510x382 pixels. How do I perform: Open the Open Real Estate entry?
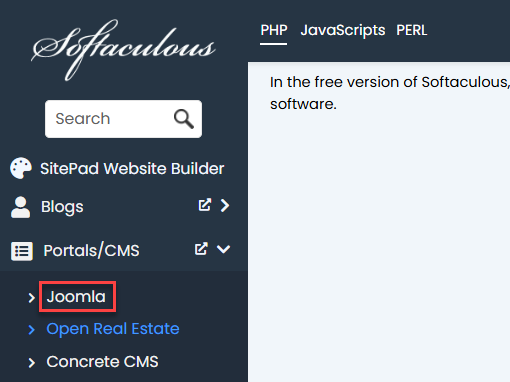(x=113, y=329)
